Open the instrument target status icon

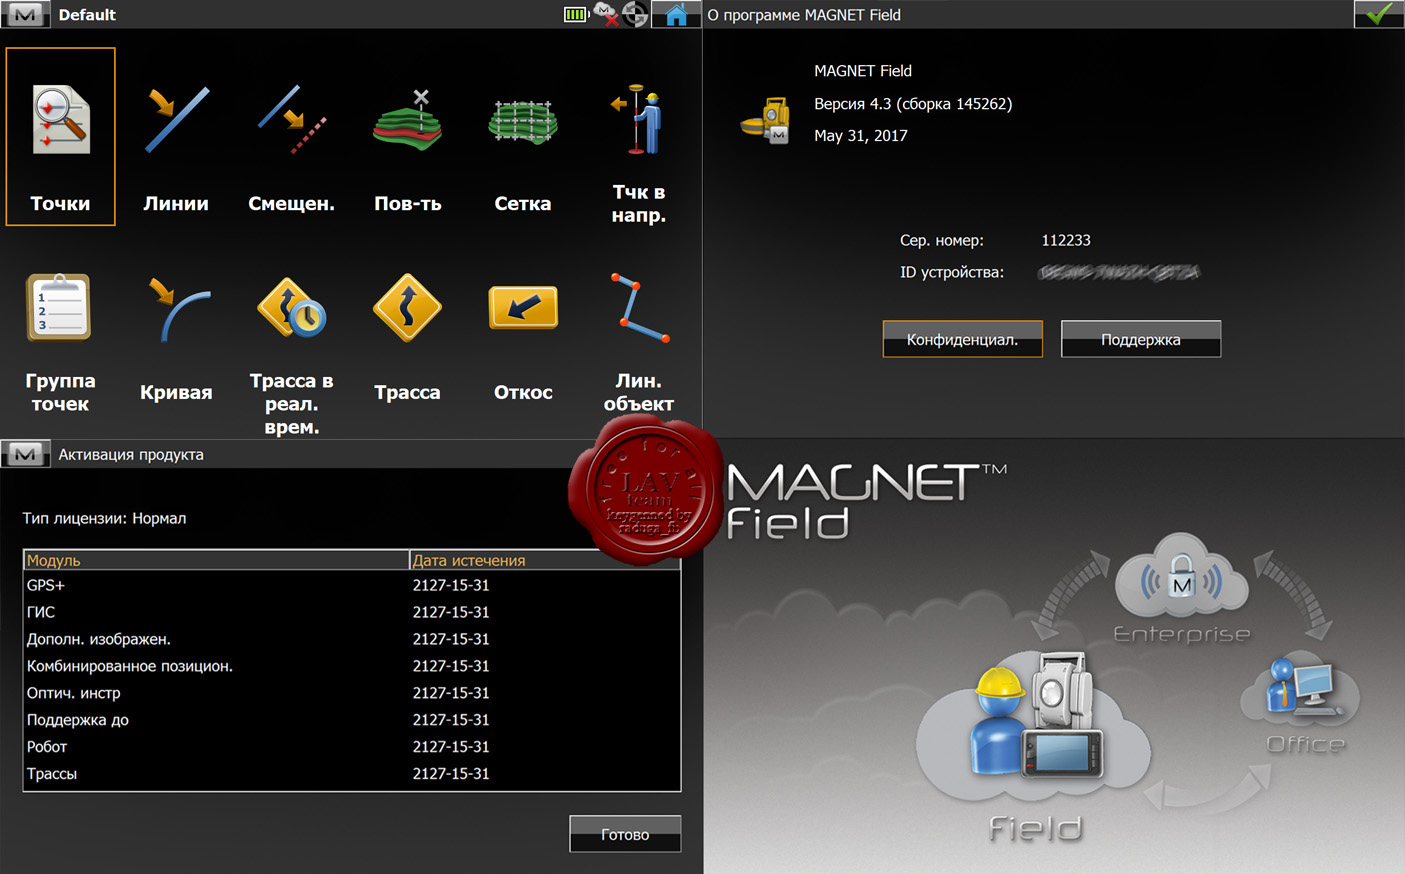(635, 14)
